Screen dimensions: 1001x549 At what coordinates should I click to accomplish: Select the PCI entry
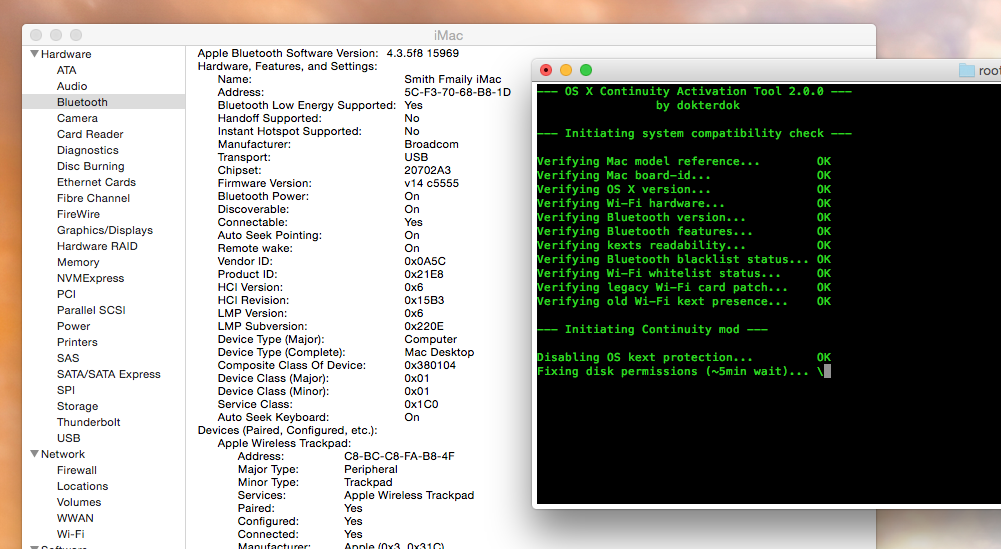tap(66, 294)
